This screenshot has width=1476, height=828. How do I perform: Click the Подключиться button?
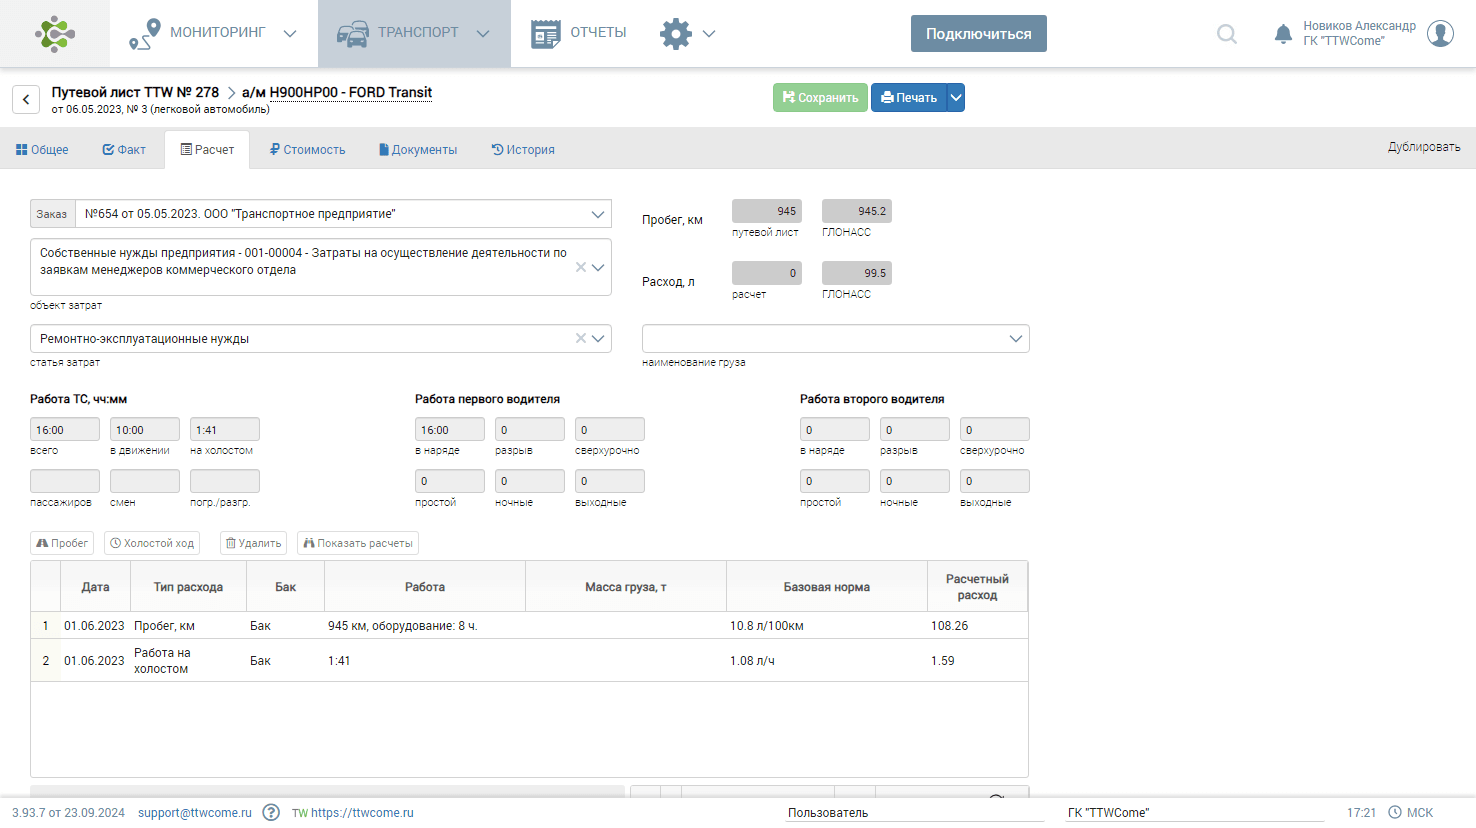978,33
